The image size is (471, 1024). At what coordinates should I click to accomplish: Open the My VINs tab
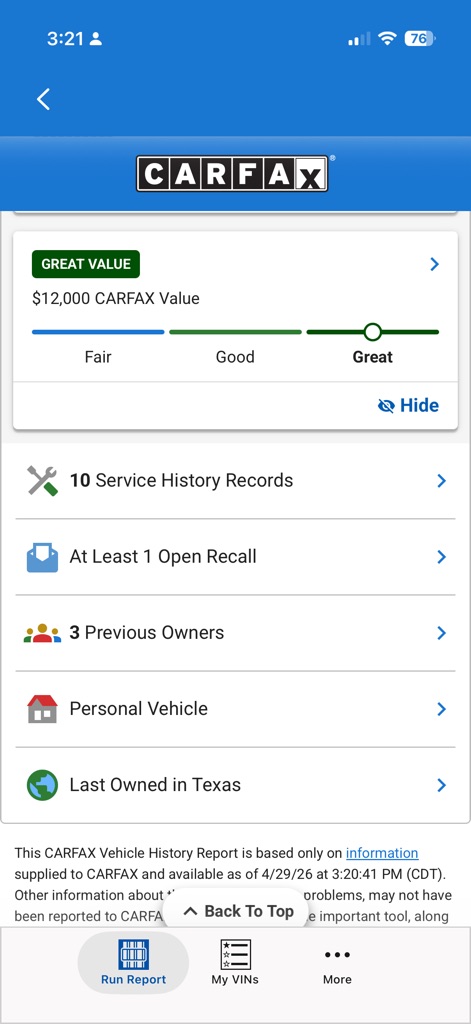tap(235, 963)
